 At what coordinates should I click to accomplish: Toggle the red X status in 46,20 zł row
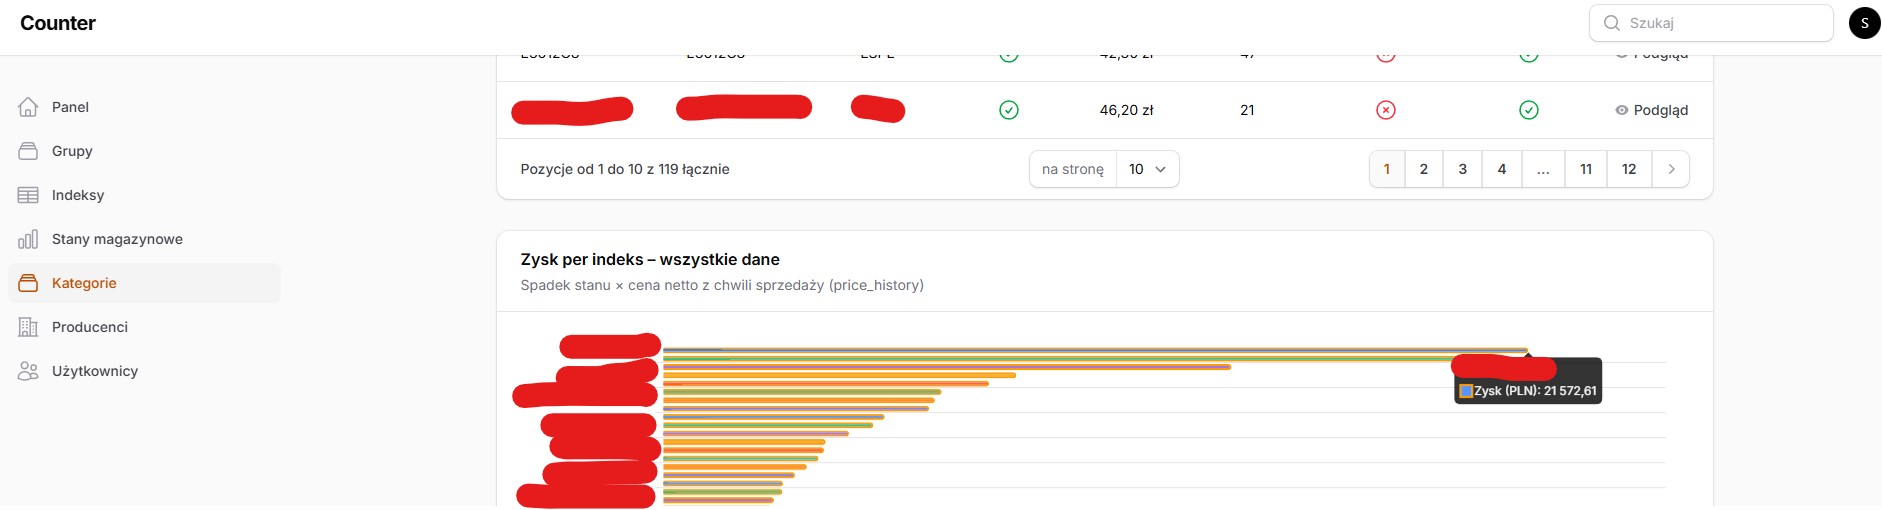point(1386,110)
